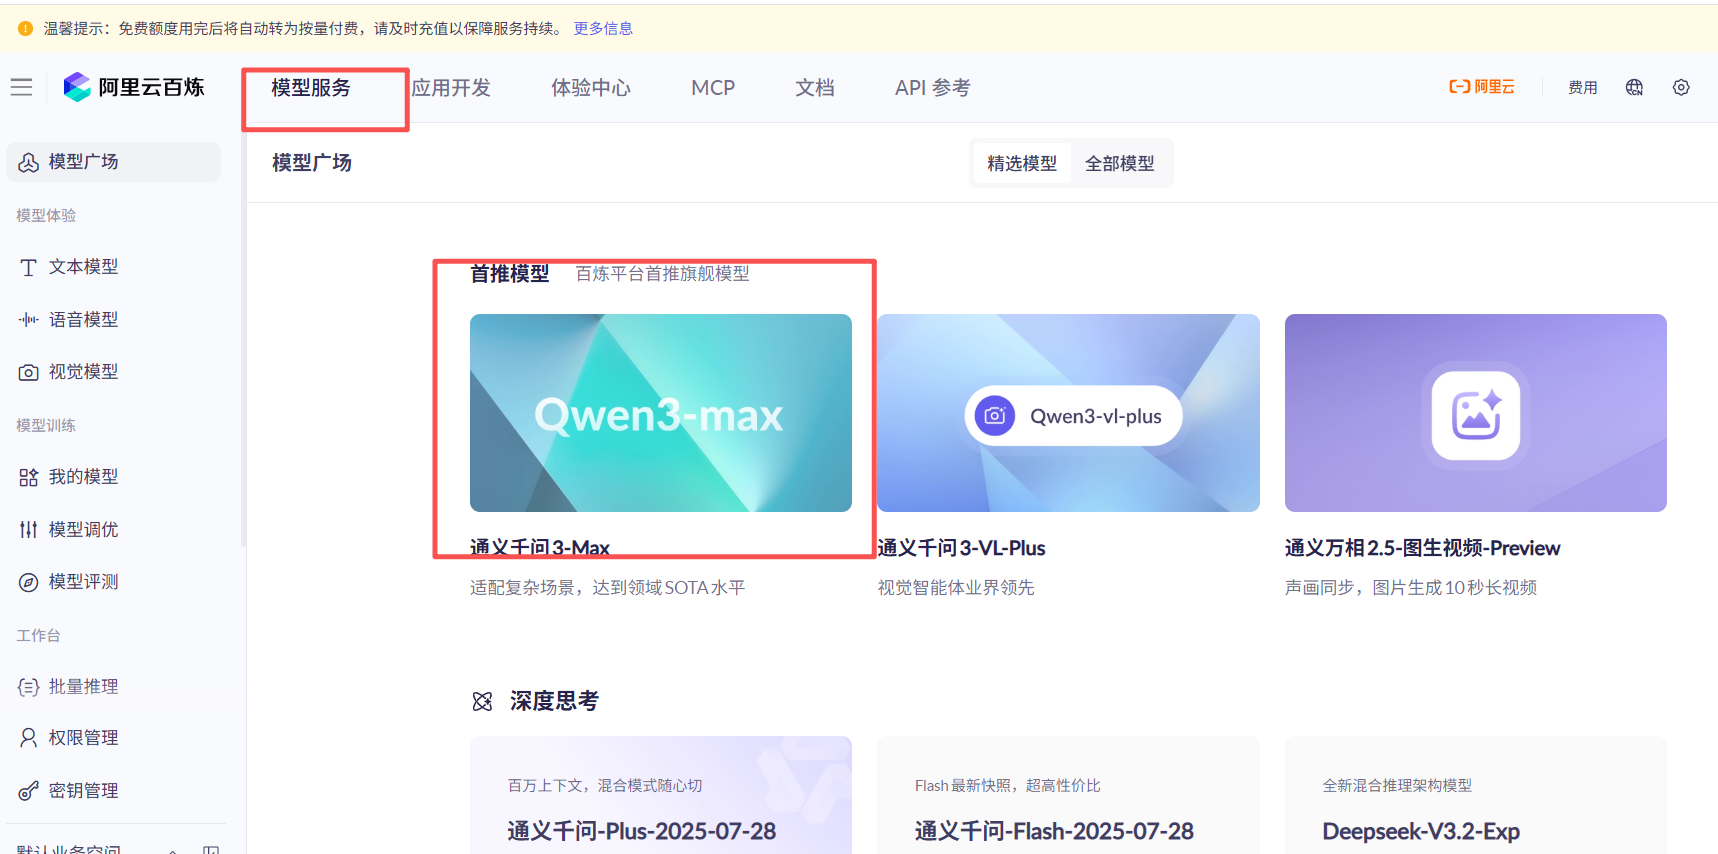Open the Qwen3-vl-plus model banner image
Screen dimensions: 1718x854
[x=1068, y=413]
